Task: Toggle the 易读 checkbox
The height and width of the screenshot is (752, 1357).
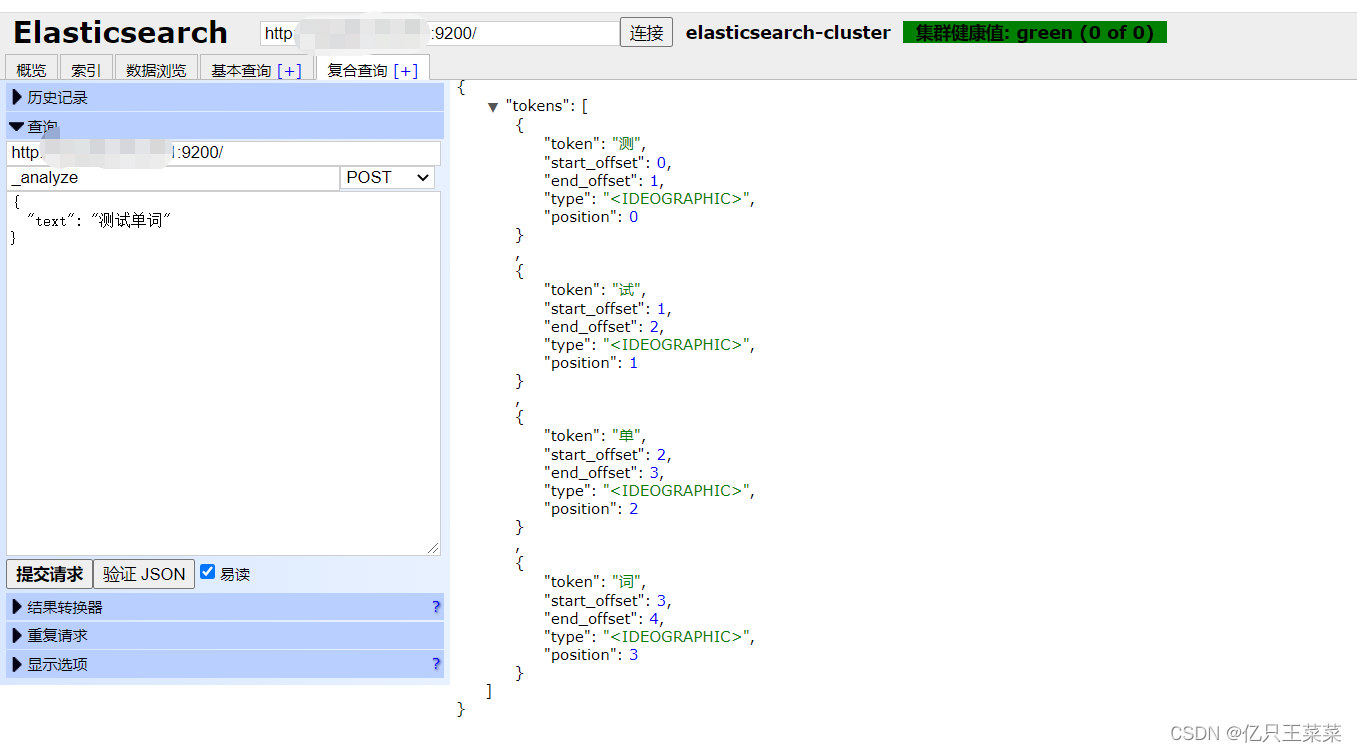Action: point(208,572)
